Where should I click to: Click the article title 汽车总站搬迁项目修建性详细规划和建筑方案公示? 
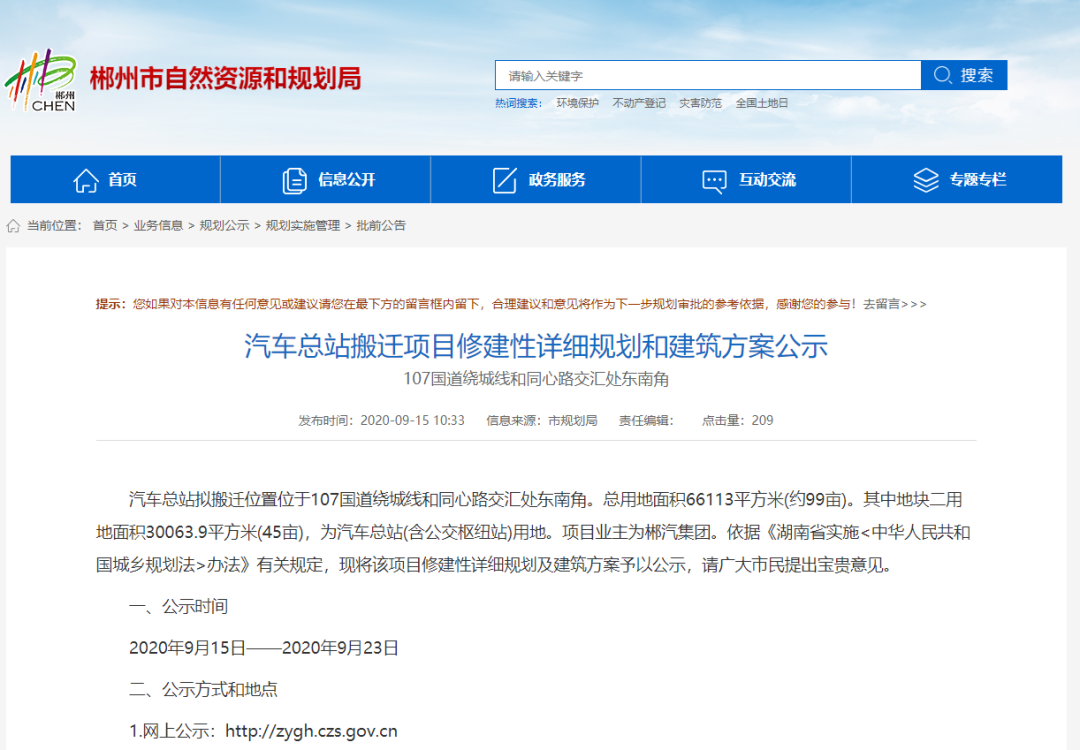point(536,346)
